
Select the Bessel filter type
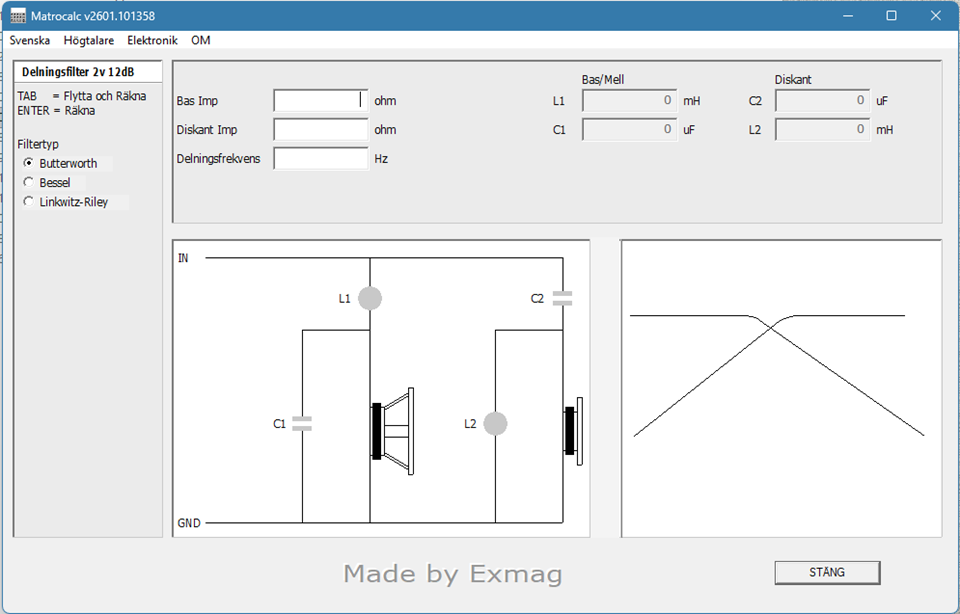(29, 182)
